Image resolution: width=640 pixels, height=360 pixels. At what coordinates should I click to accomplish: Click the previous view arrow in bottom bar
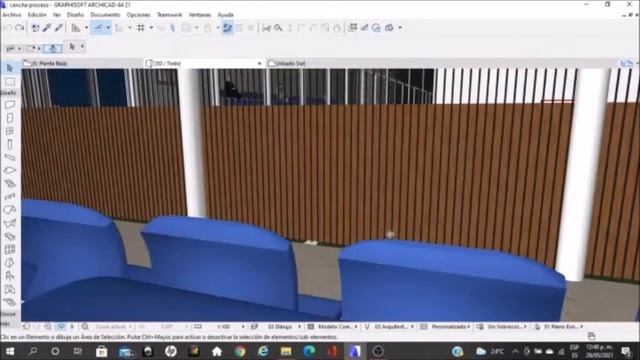coord(27,327)
